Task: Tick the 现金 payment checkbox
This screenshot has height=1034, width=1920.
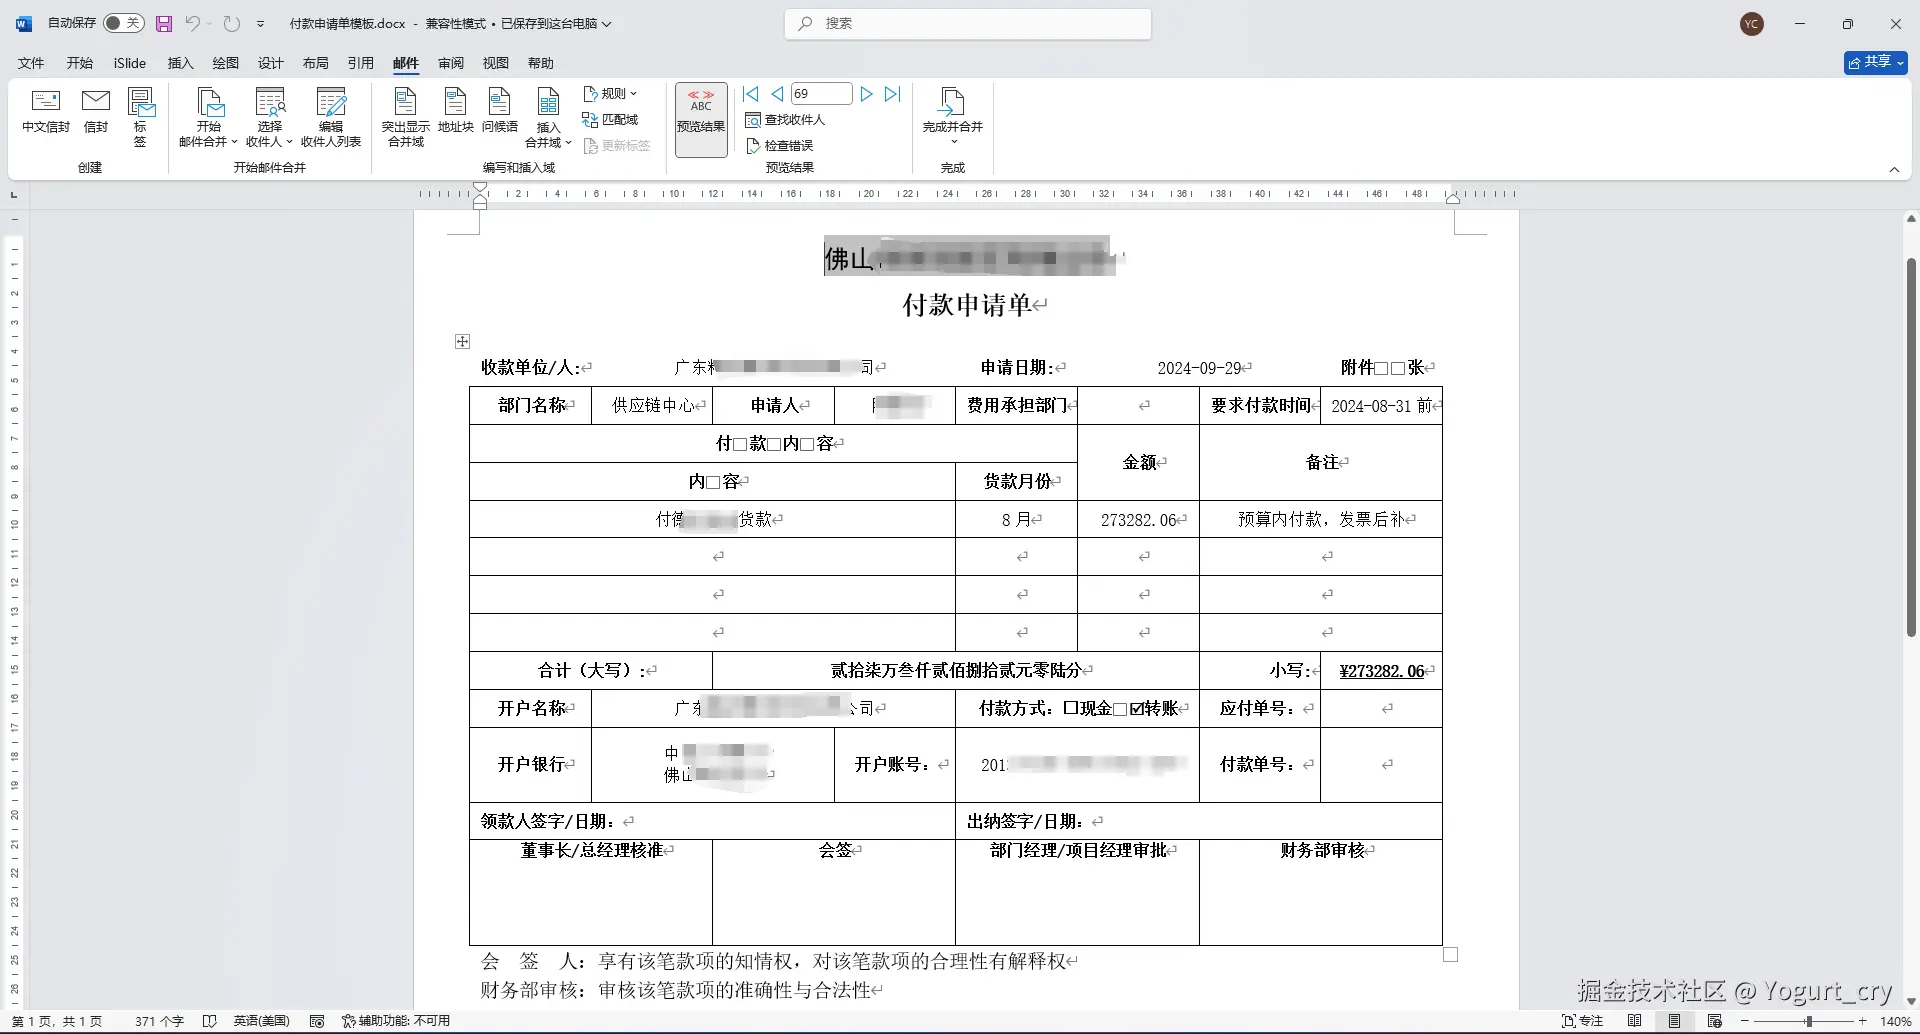Action: coord(1071,709)
